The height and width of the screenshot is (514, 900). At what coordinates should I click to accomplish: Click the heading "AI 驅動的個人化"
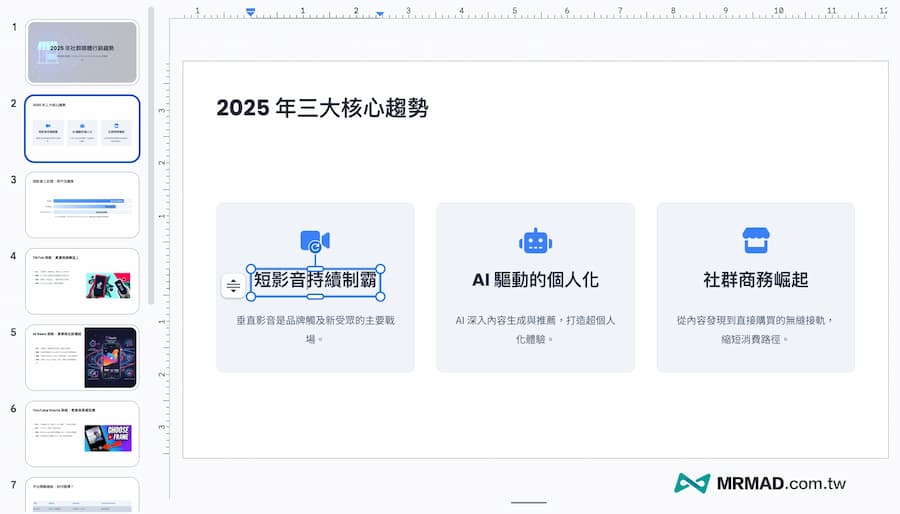click(x=535, y=280)
